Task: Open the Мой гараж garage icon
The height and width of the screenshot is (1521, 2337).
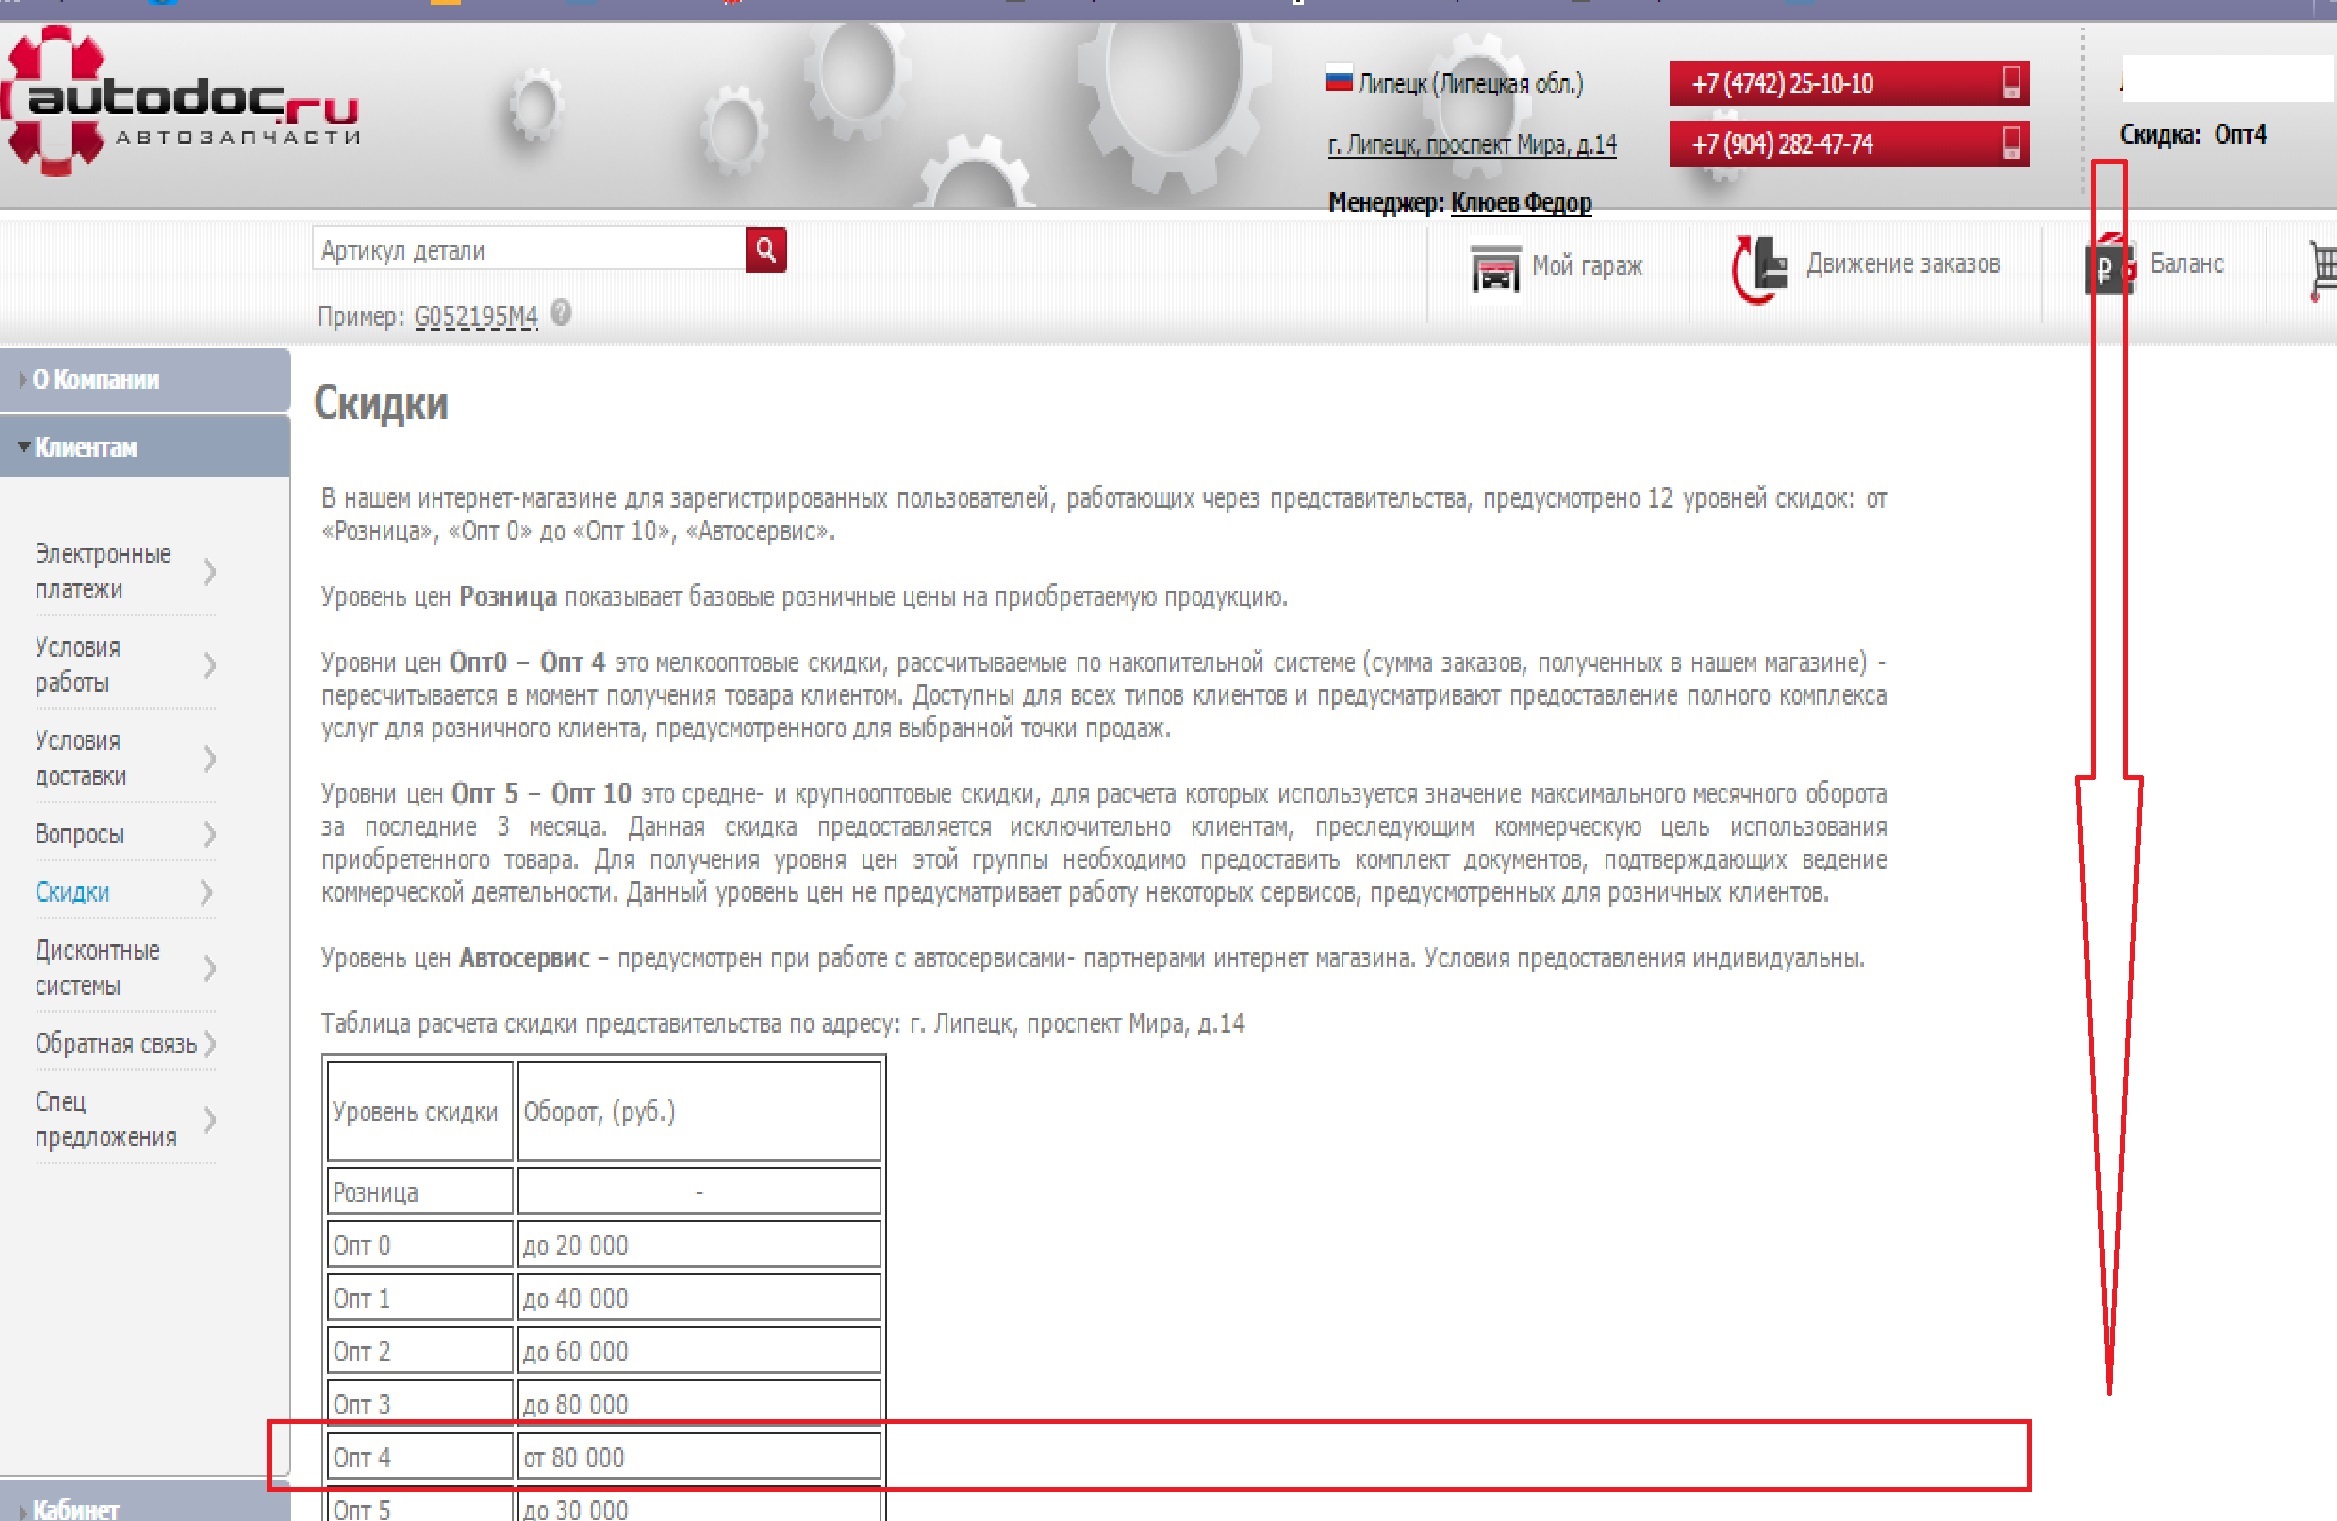Action: tap(1495, 267)
